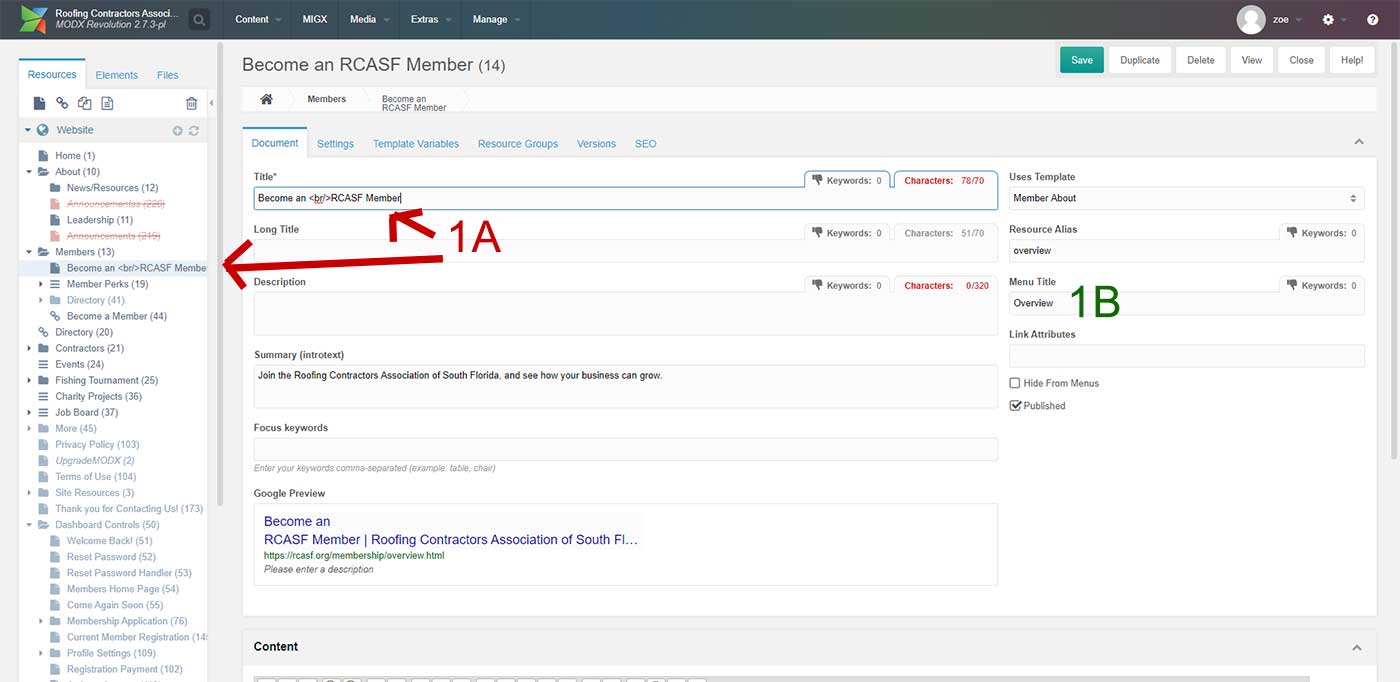Collapse the Members folder in tree

coord(30,252)
